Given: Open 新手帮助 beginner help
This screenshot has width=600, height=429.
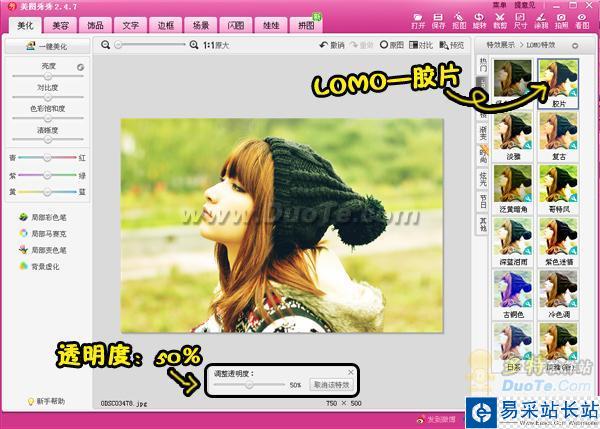Looking at the screenshot, I should click(46, 401).
